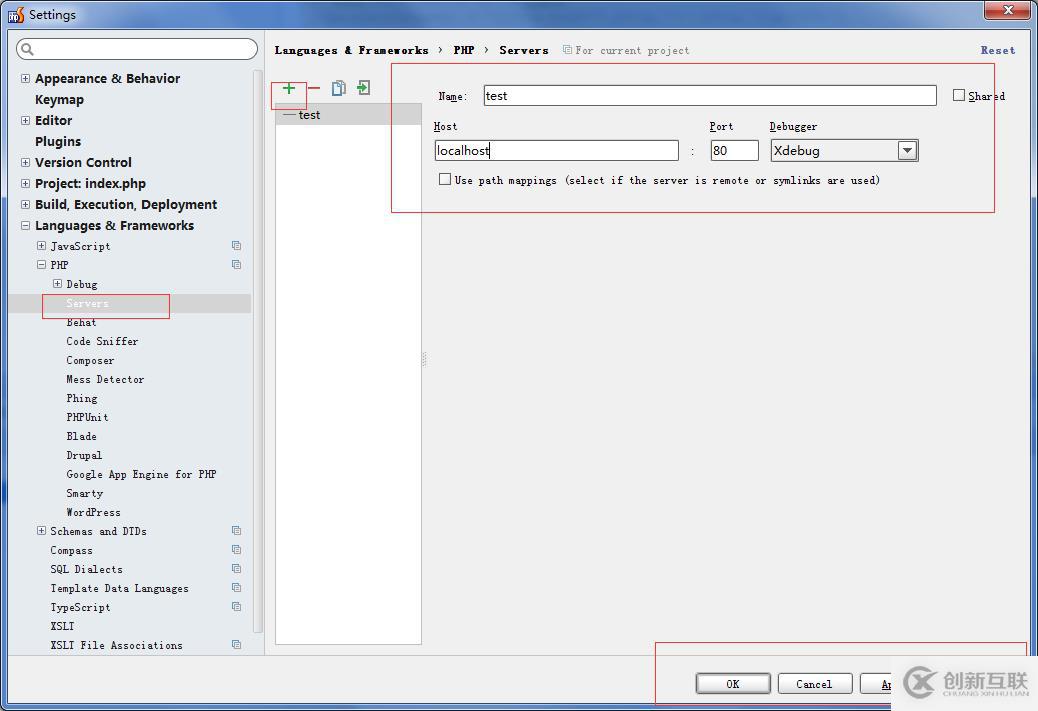This screenshot has height=711, width=1038.
Task: Click the project-level icon beside JavaScript
Action: pos(236,246)
